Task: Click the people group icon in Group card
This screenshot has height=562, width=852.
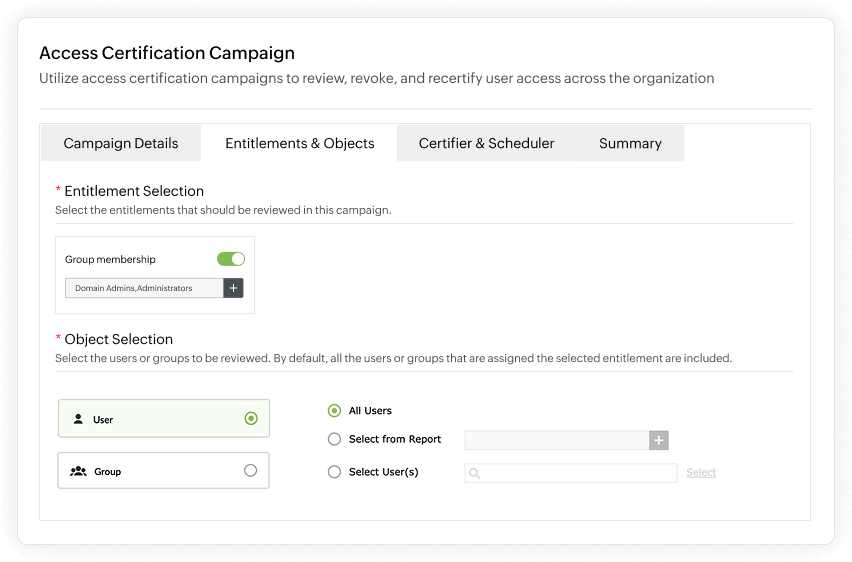Action: (78, 471)
